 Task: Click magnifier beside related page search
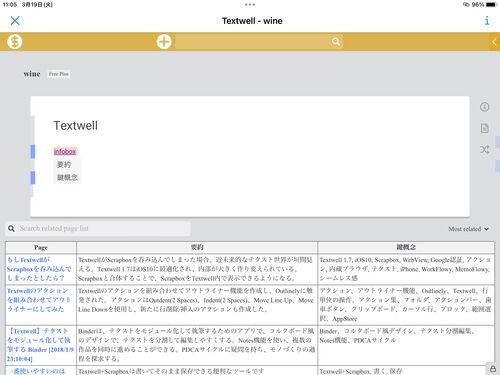pyautogui.click(x=11, y=229)
